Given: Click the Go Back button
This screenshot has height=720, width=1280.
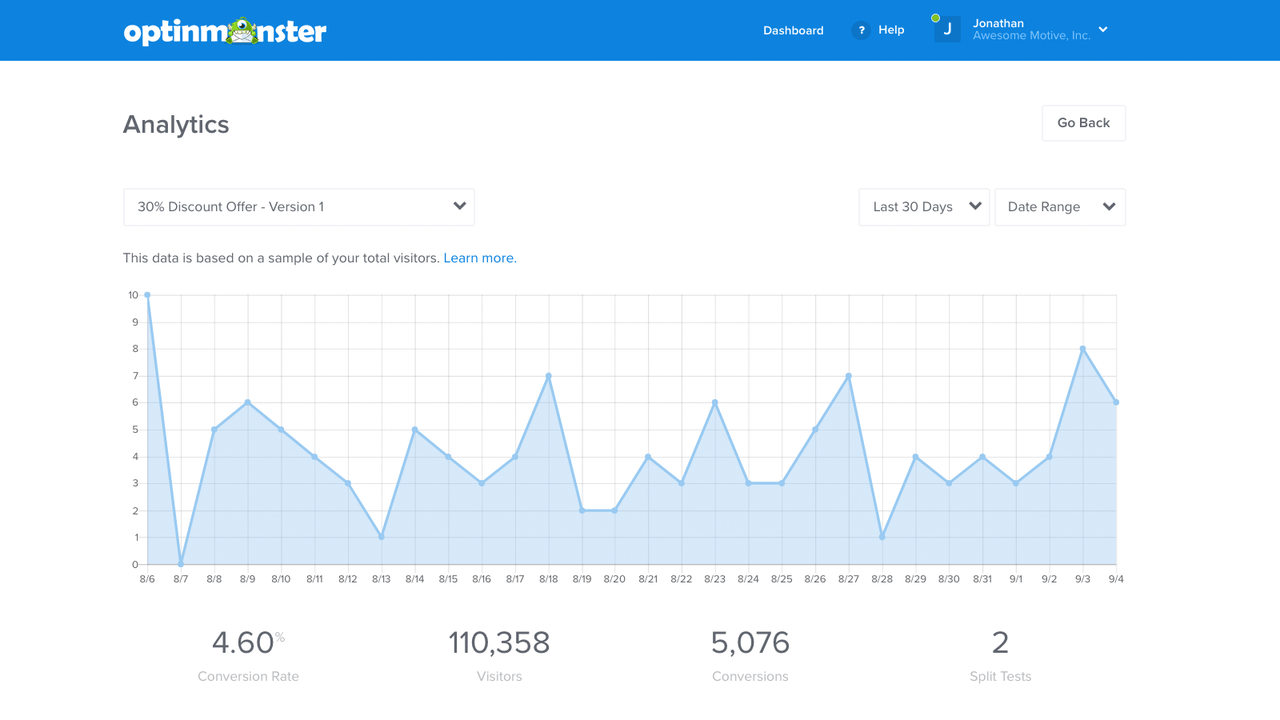Looking at the screenshot, I should click(x=1083, y=122).
